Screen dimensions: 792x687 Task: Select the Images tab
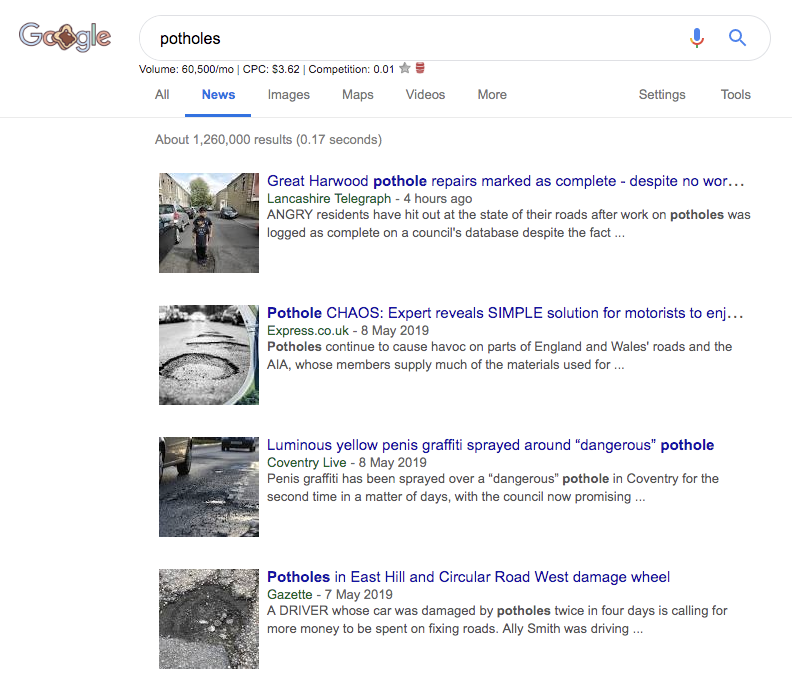[289, 95]
